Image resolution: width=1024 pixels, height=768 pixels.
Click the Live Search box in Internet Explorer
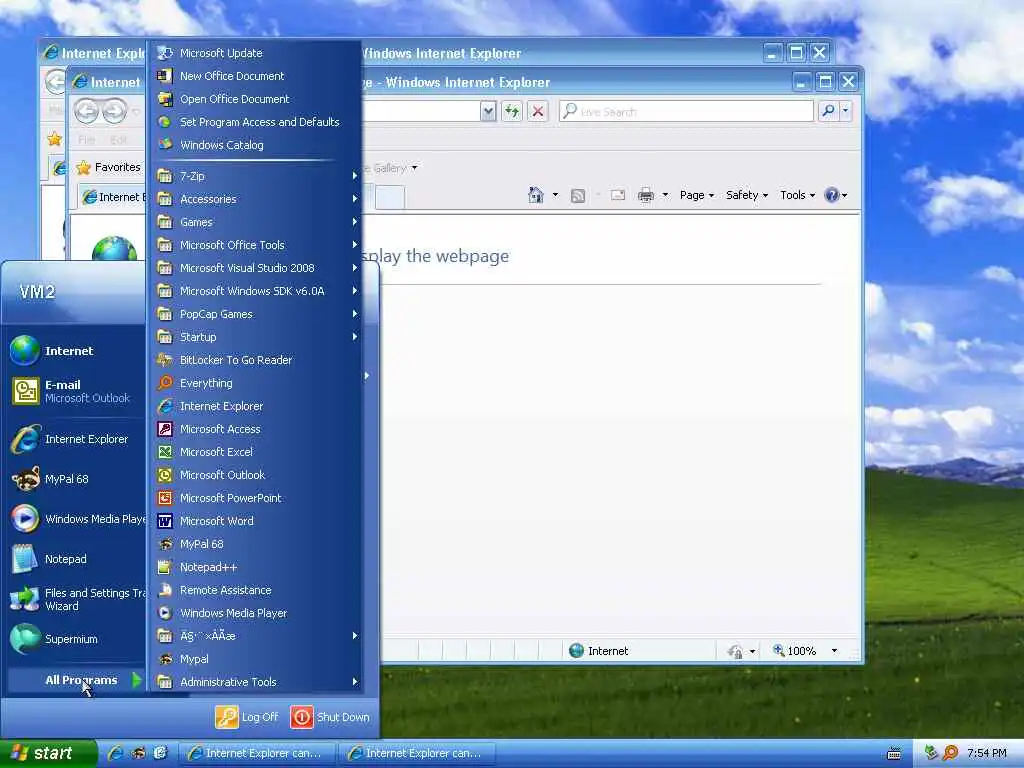686,111
